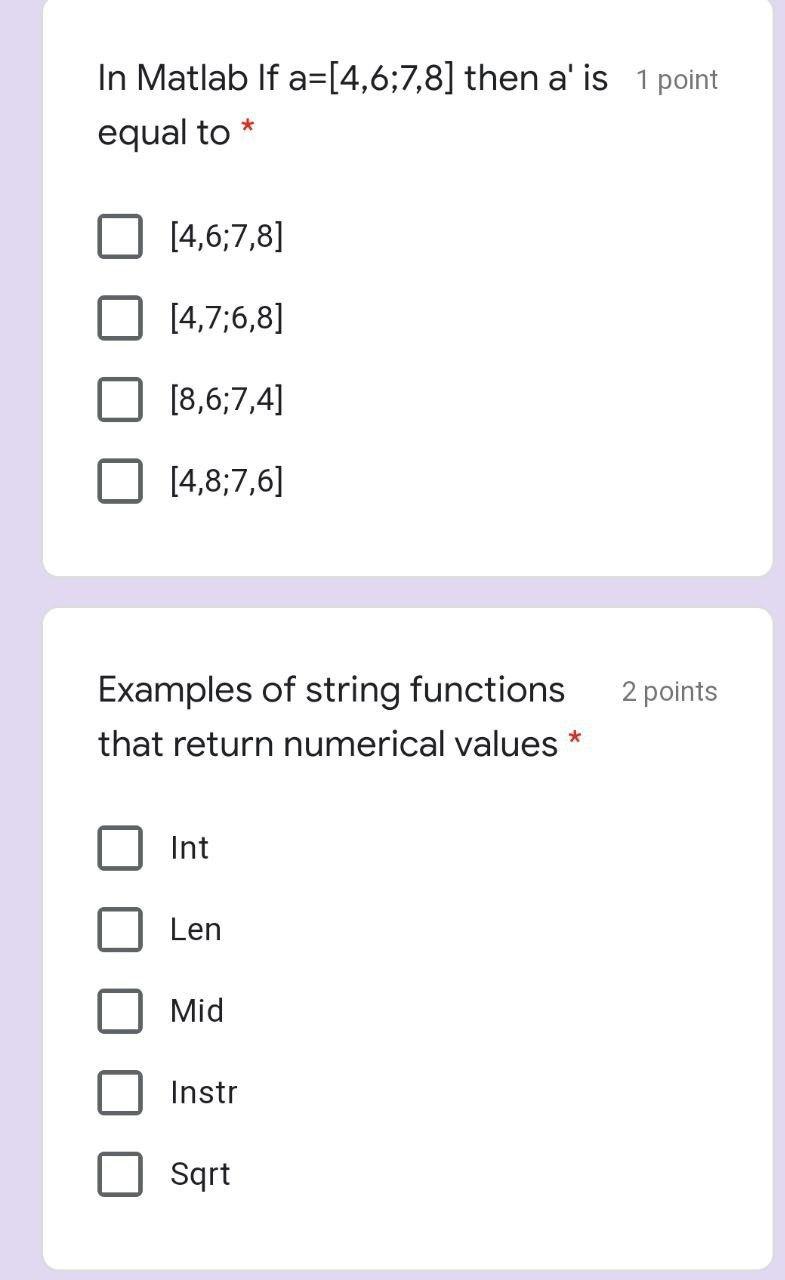The width and height of the screenshot is (785, 1280).
Task: Check the Sqrt option box
Action: [x=120, y=1175]
